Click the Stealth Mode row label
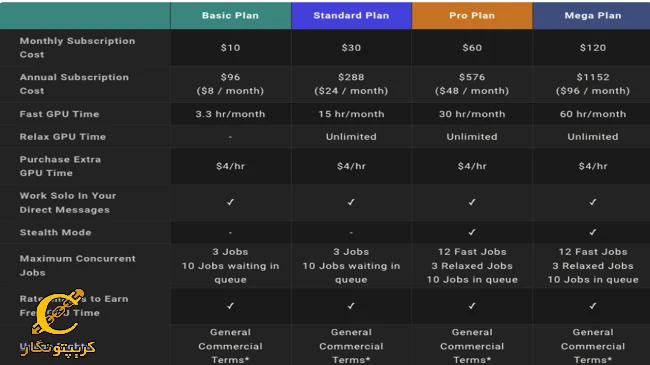This screenshot has width=650, height=365. 56,232
